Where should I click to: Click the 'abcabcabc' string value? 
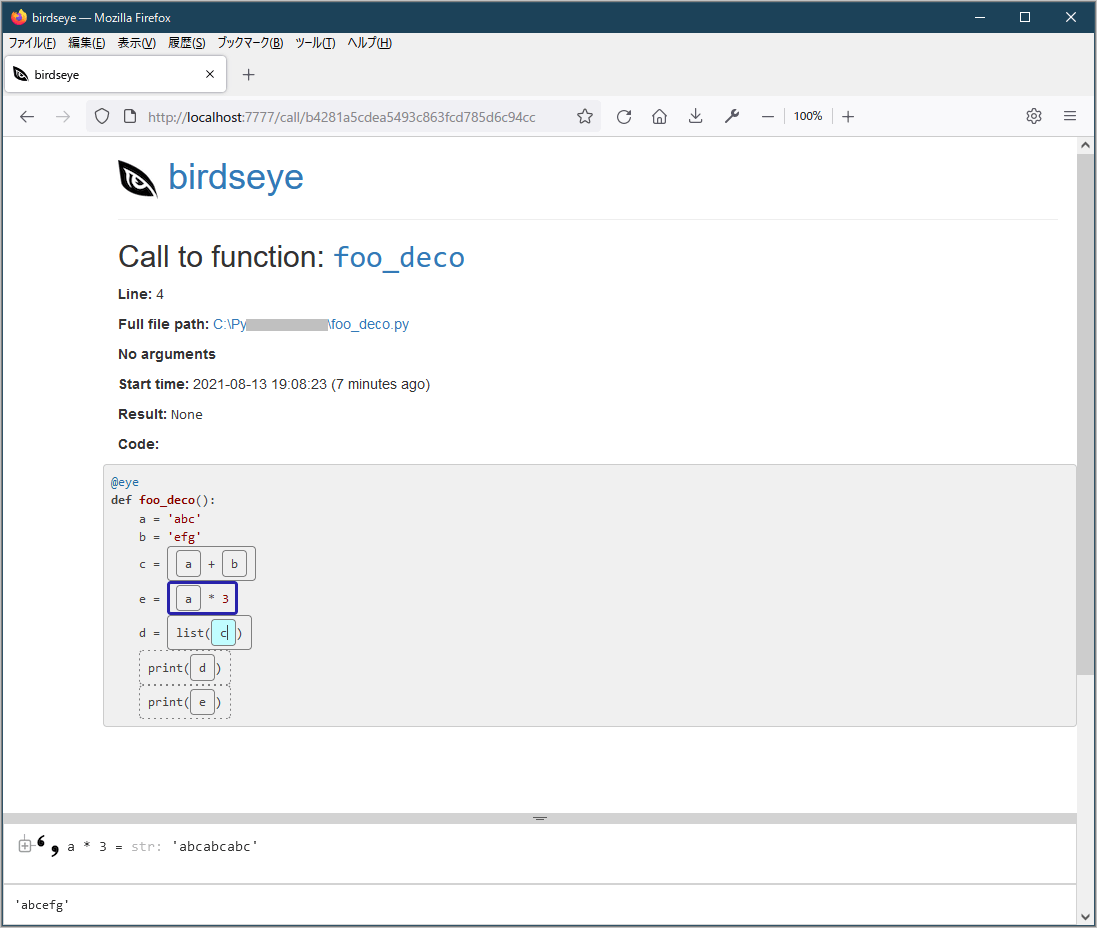click(x=215, y=846)
